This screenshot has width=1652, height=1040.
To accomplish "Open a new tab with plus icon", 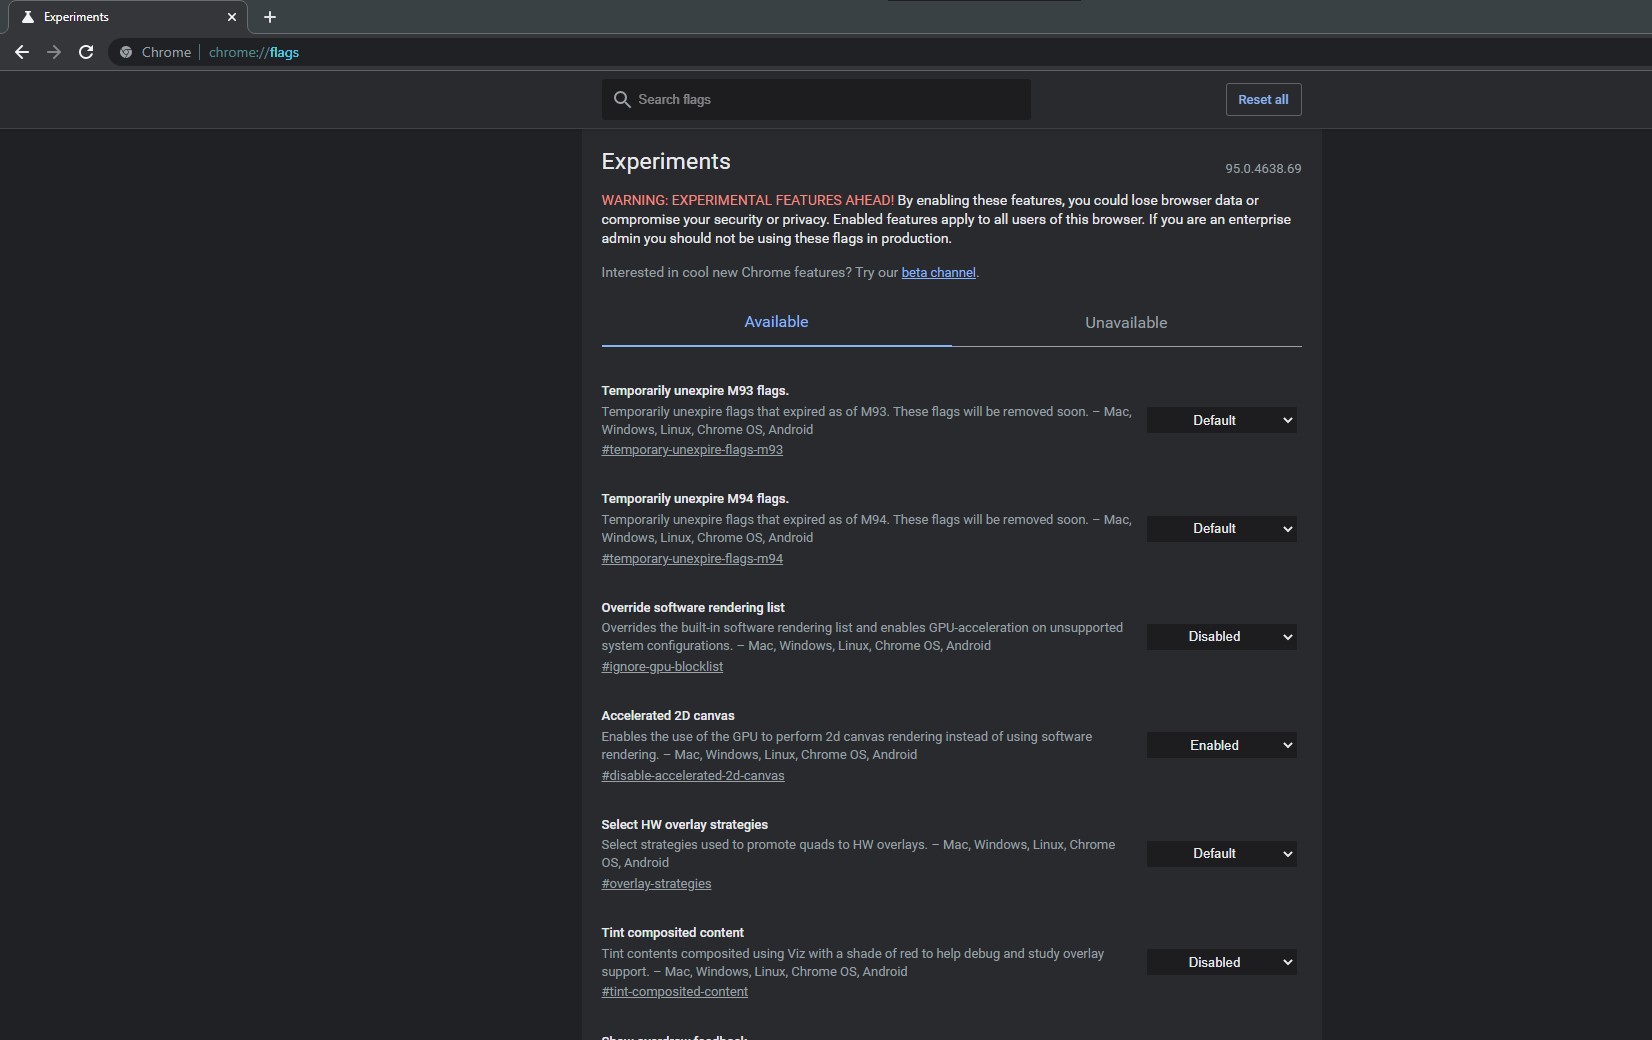I will [x=270, y=17].
